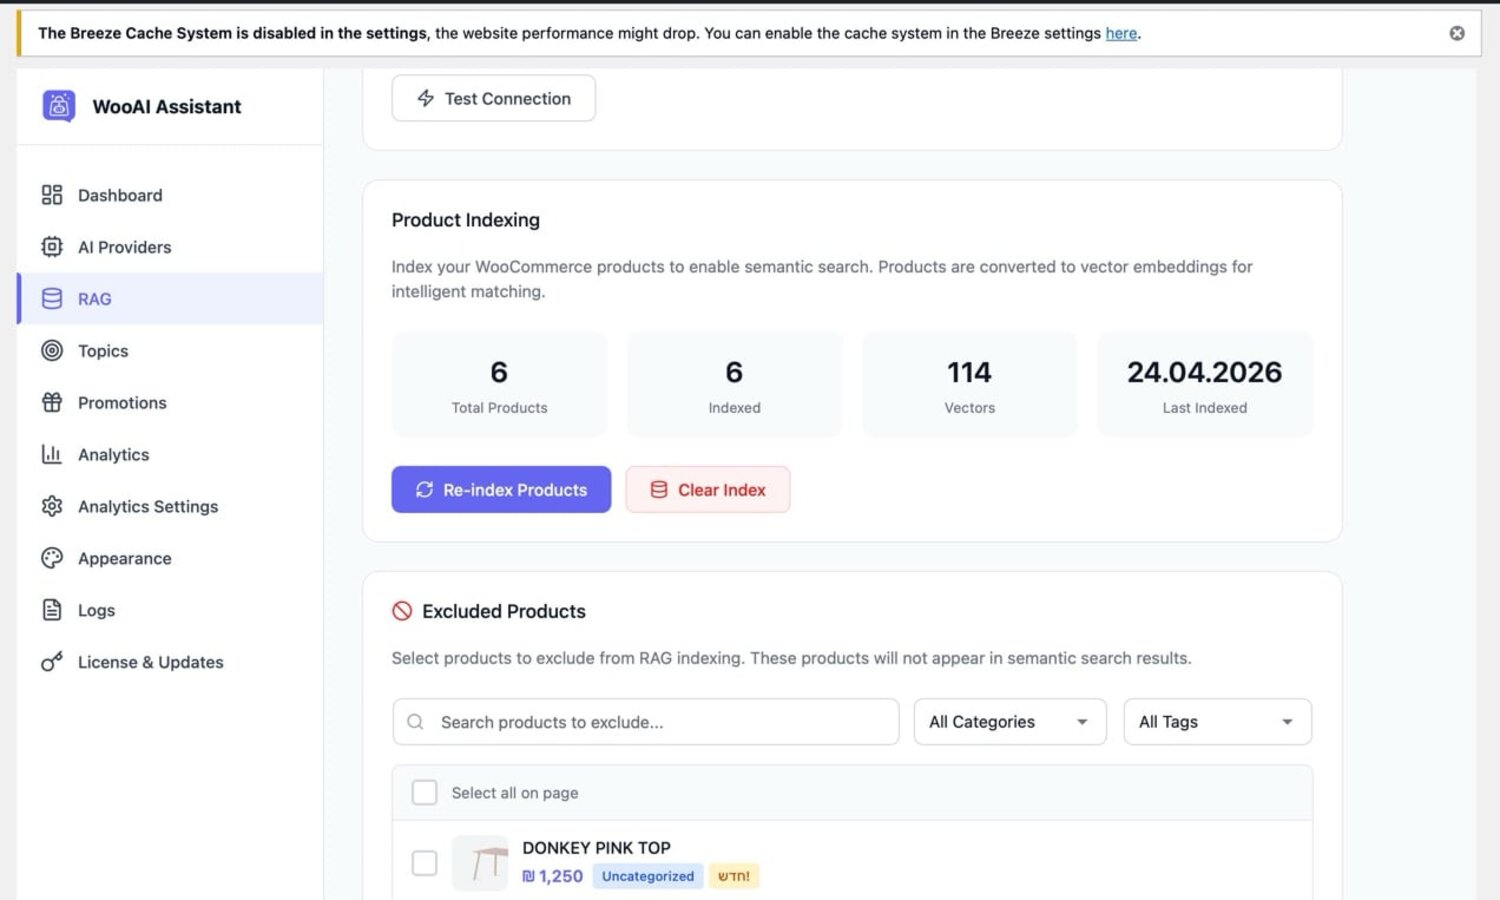
Task: Expand the All Categories dropdown
Action: pyautogui.click(x=1010, y=722)
